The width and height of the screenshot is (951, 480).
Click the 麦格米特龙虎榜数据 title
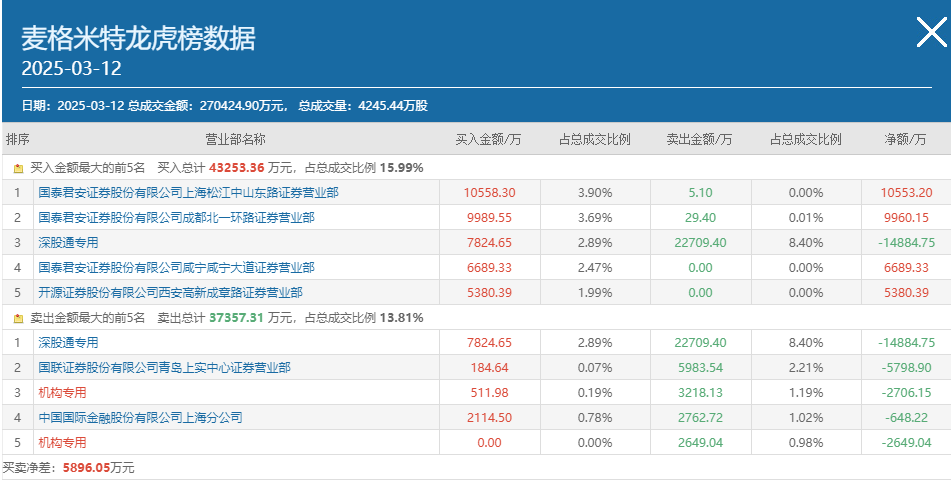[x=138, y=38]
